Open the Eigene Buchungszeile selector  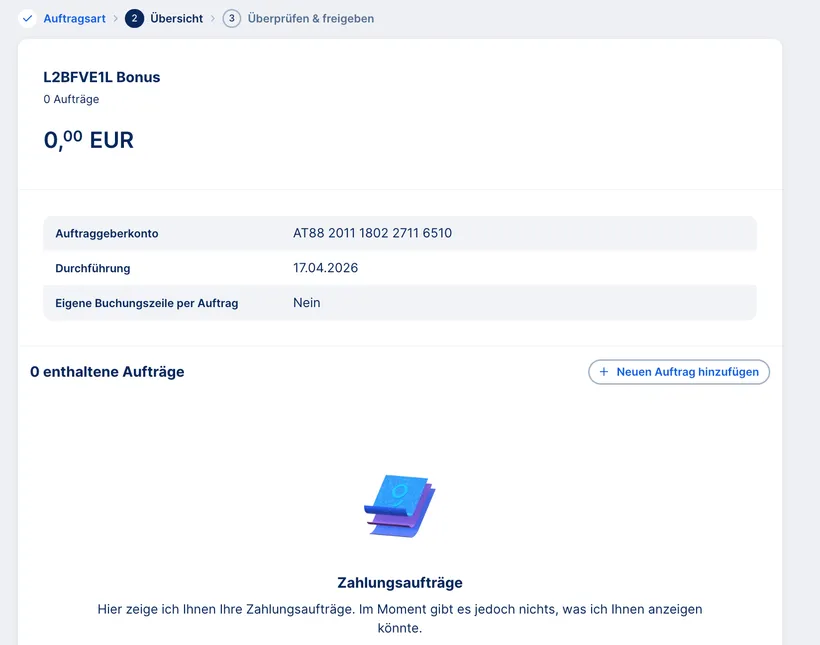(307, 302)
